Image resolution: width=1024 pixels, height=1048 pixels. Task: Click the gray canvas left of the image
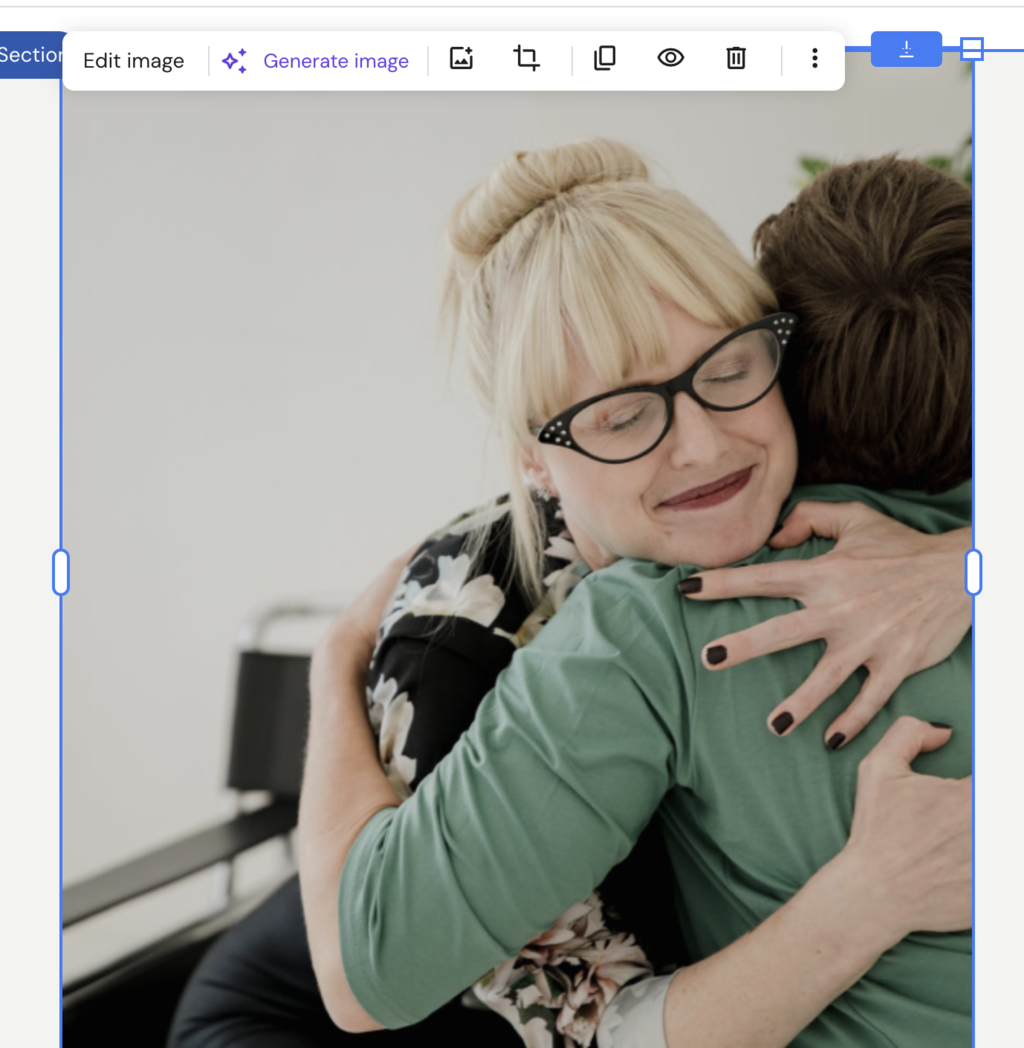coord(30,568)
